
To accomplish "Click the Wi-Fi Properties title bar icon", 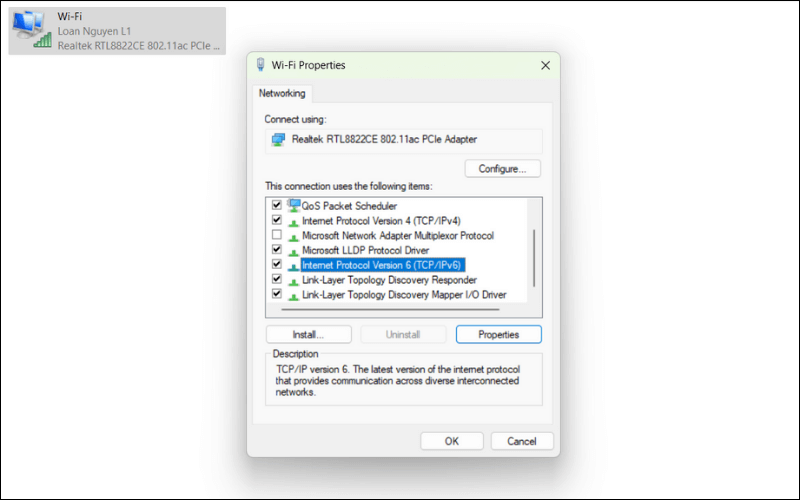I will (x=261, y=65).
